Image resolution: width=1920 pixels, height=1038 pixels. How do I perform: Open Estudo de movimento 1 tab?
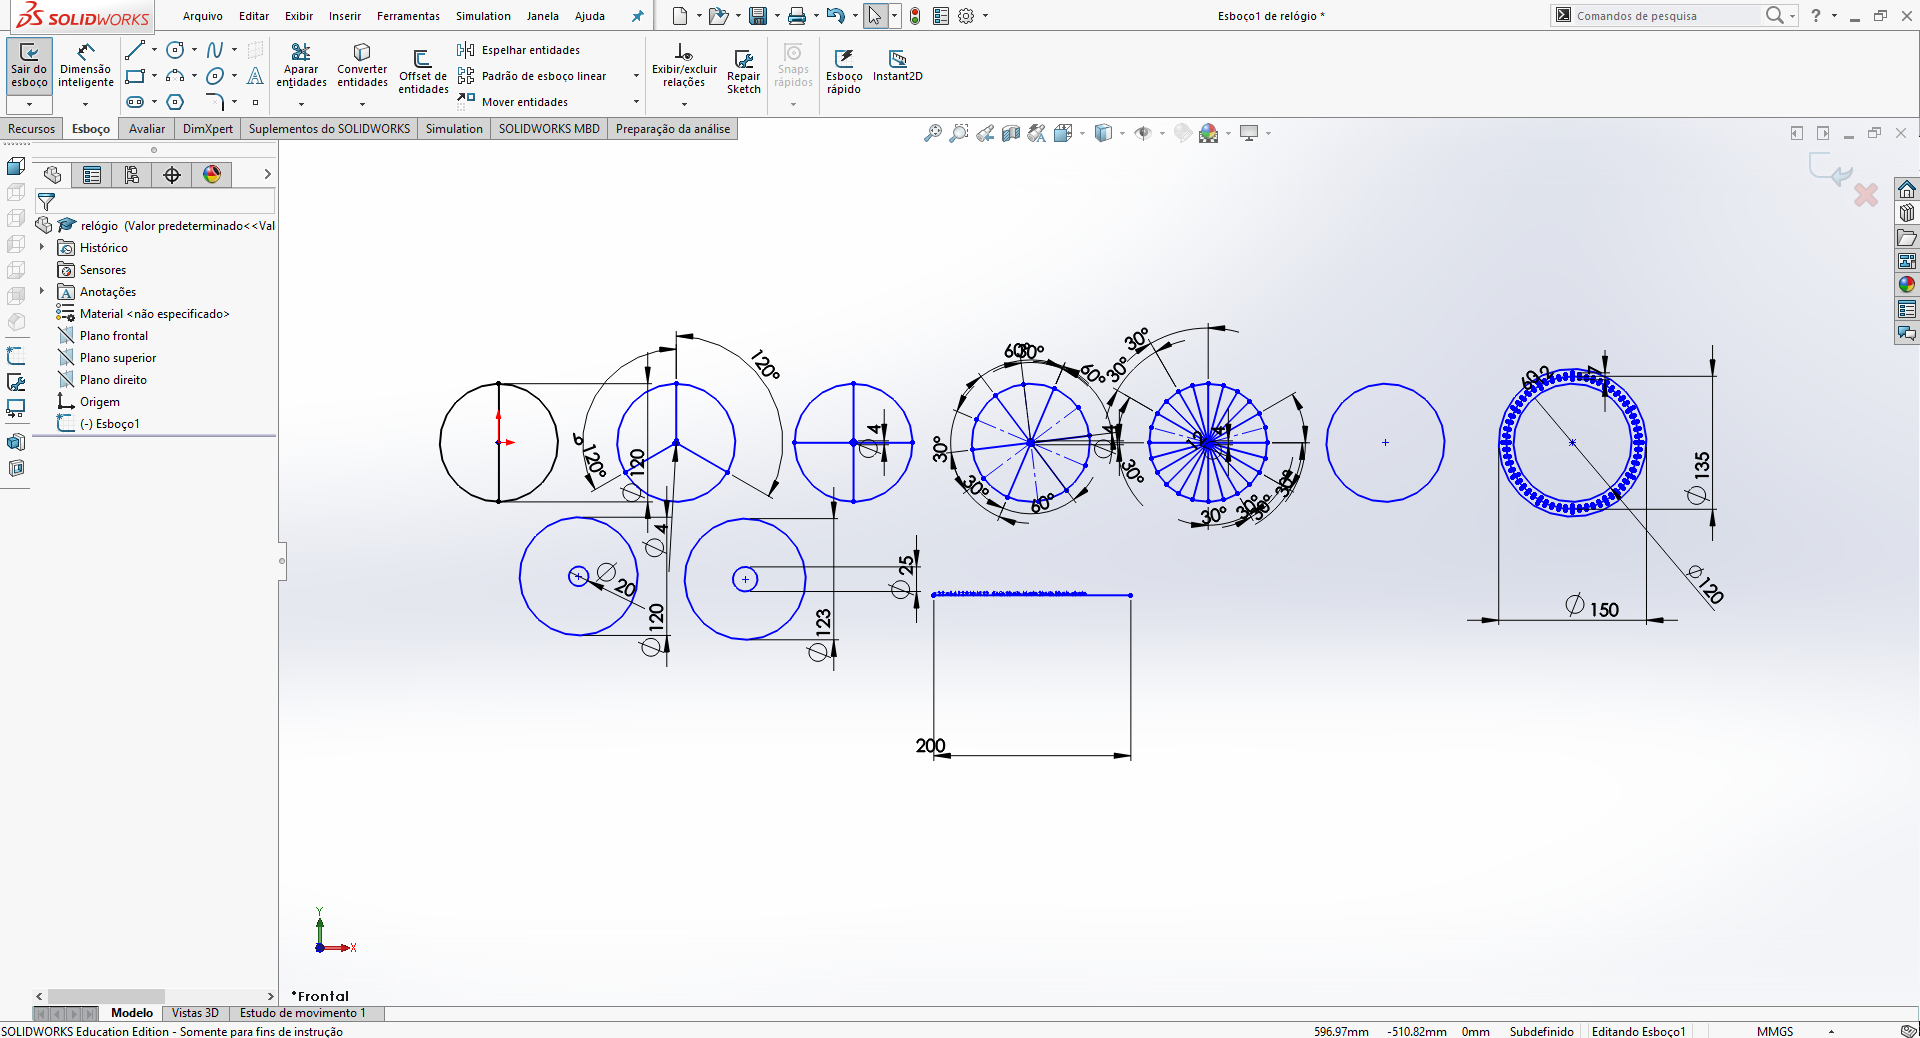pos(303,1013)
